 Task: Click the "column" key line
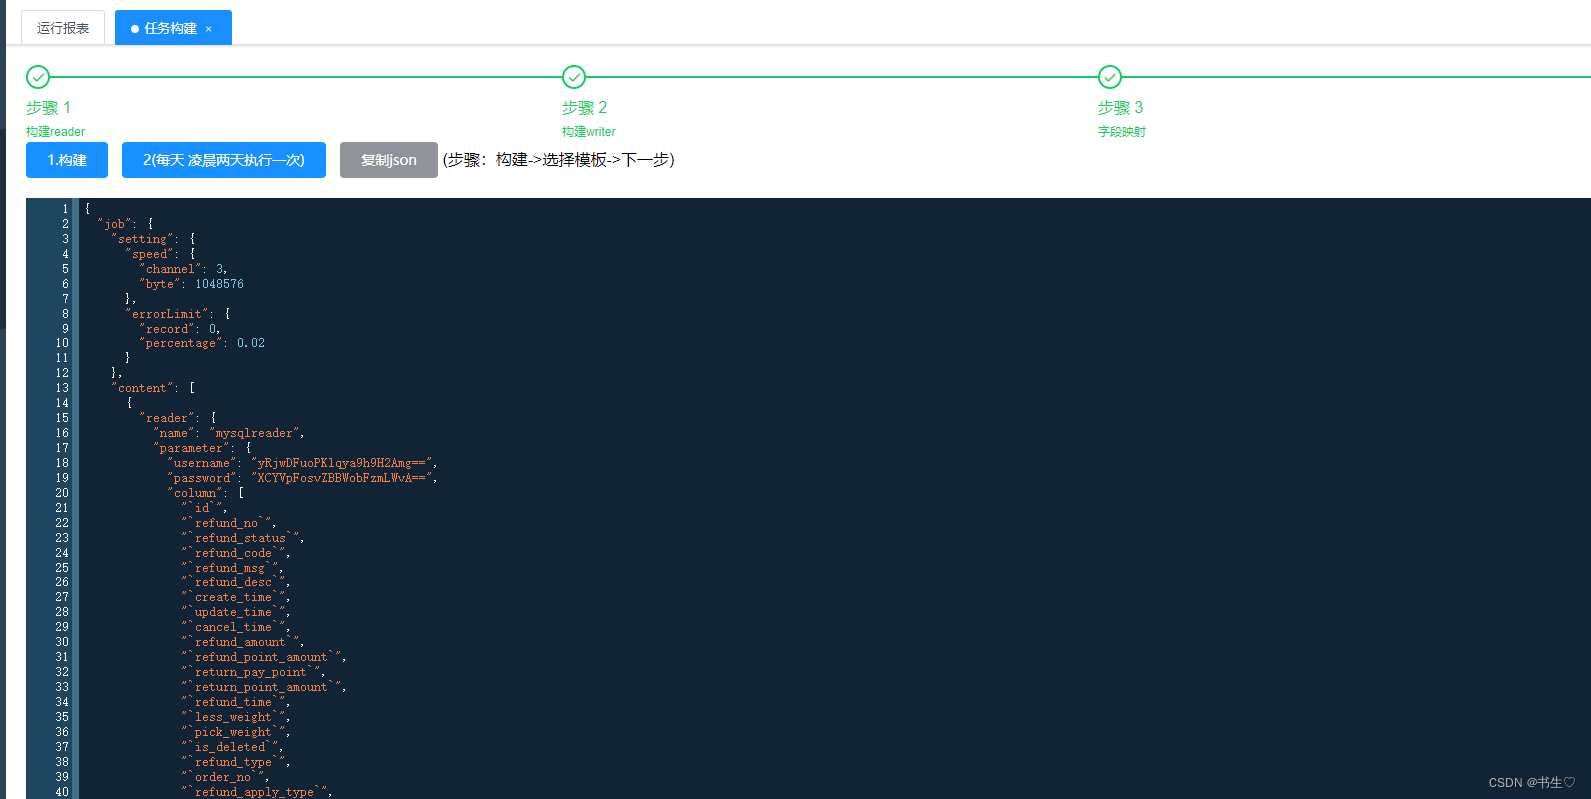pos(206,493)
